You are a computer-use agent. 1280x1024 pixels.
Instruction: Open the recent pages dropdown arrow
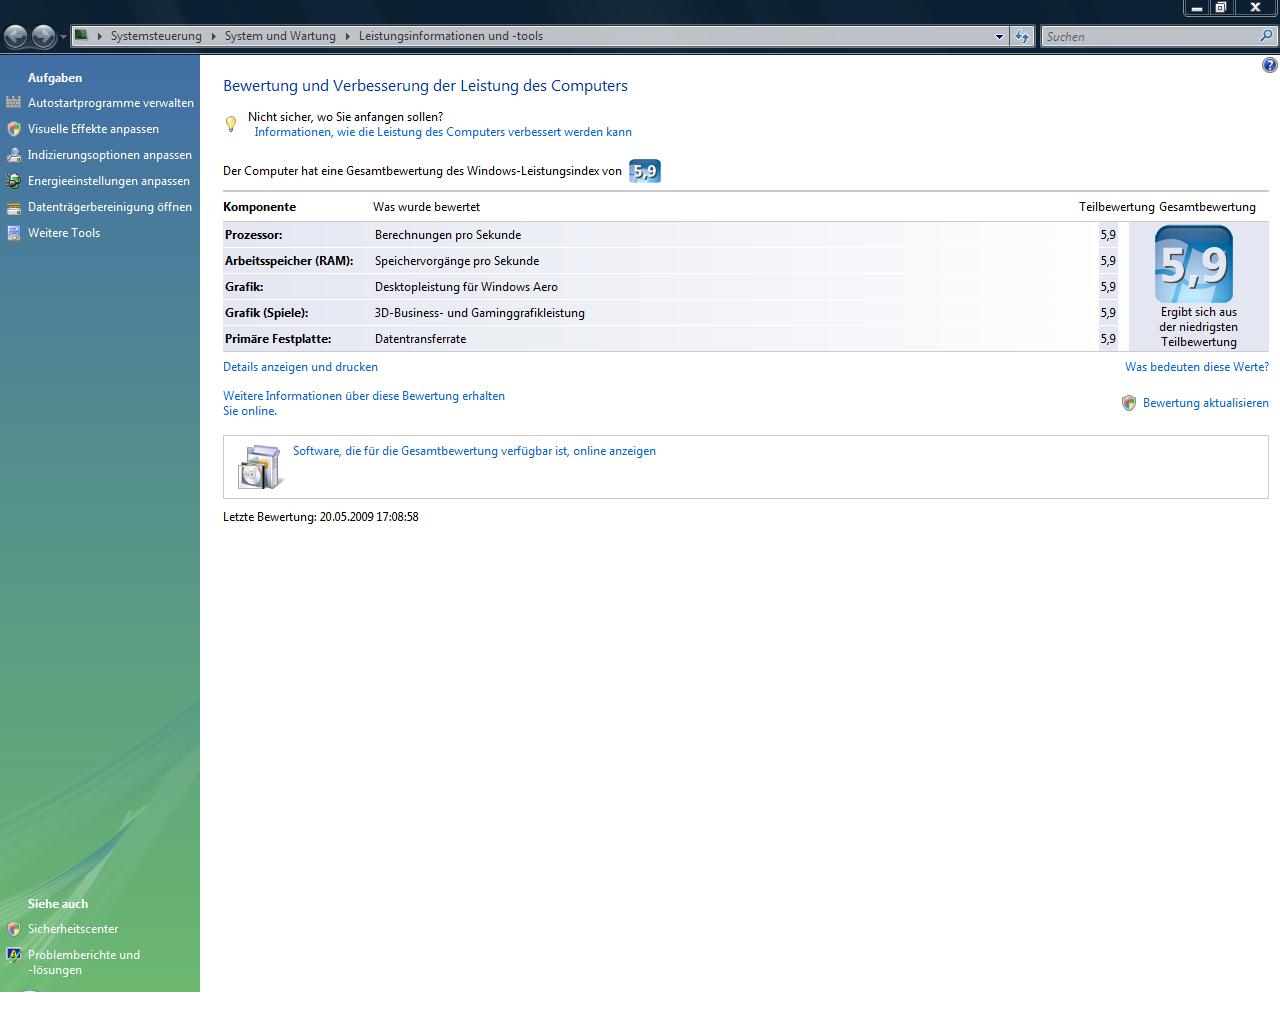click(x=63, y=37)
